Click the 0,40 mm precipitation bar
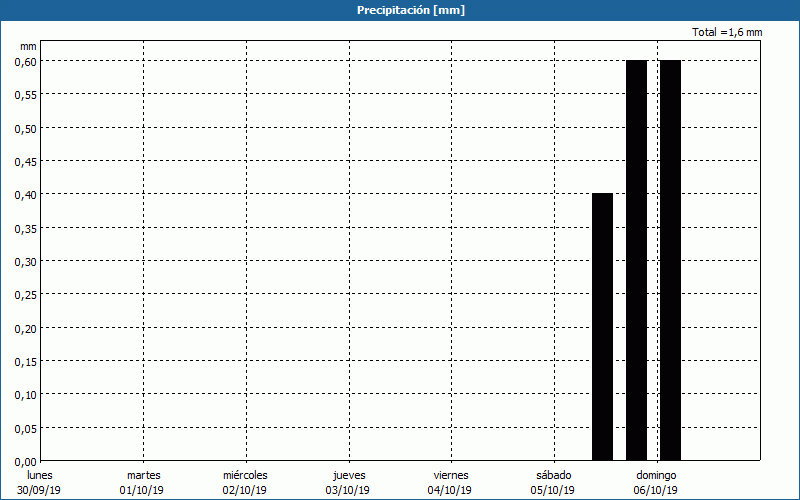This screenshot has width=800, height=500. 603,327
